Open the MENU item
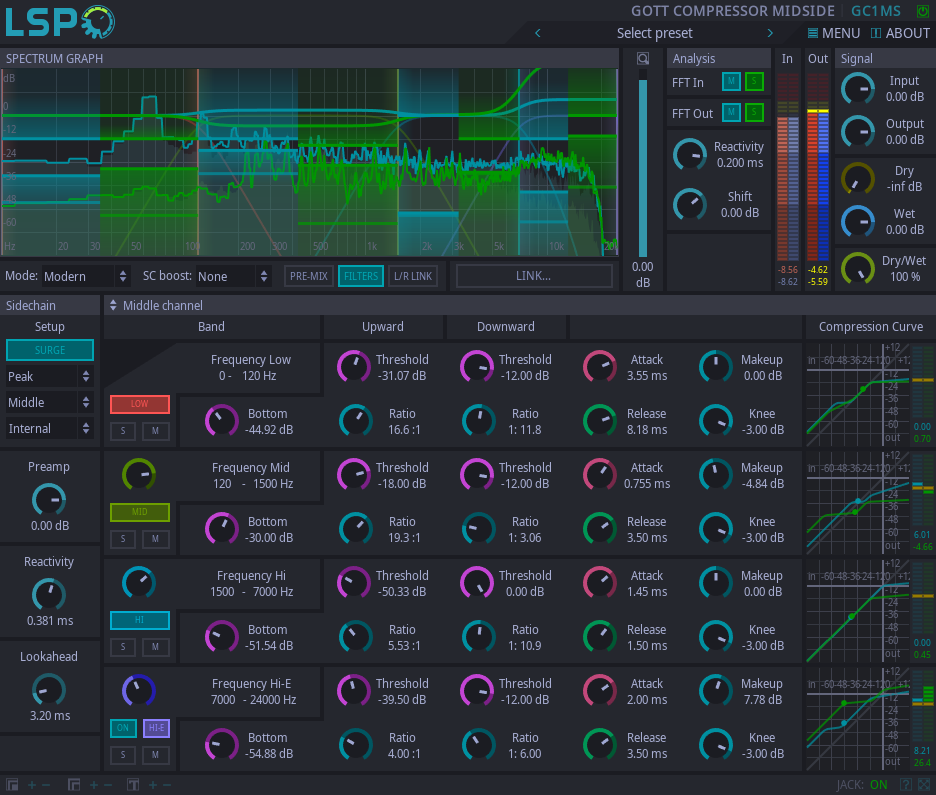 point(833,33)
